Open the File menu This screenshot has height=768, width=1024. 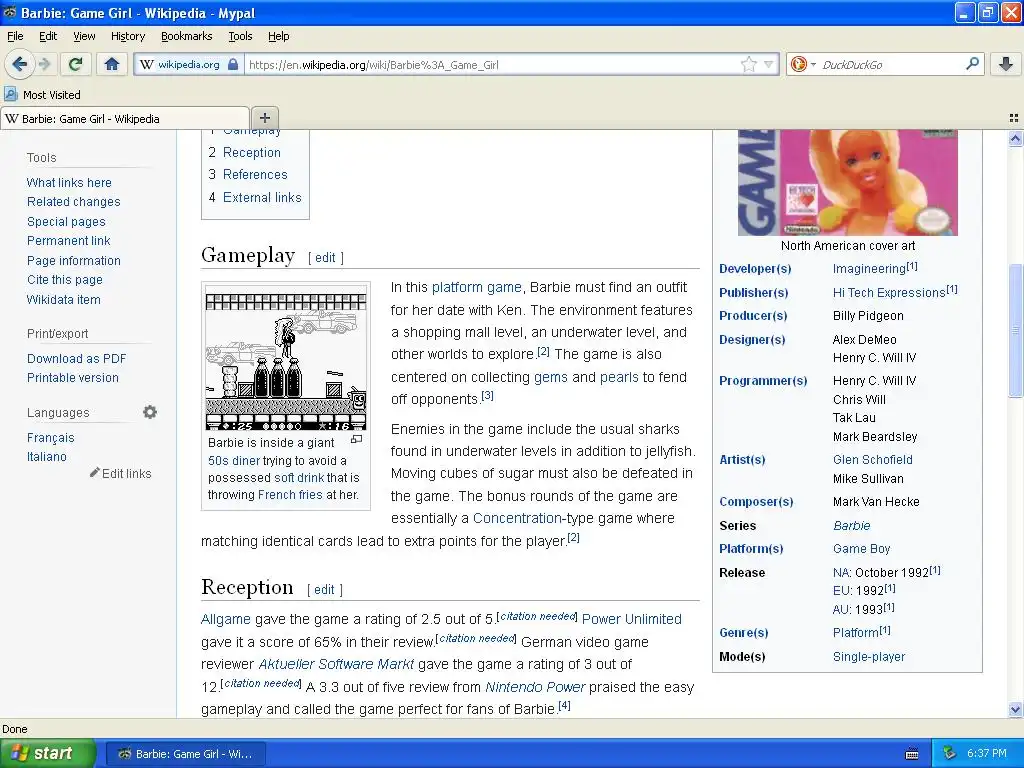coord(15,36)
